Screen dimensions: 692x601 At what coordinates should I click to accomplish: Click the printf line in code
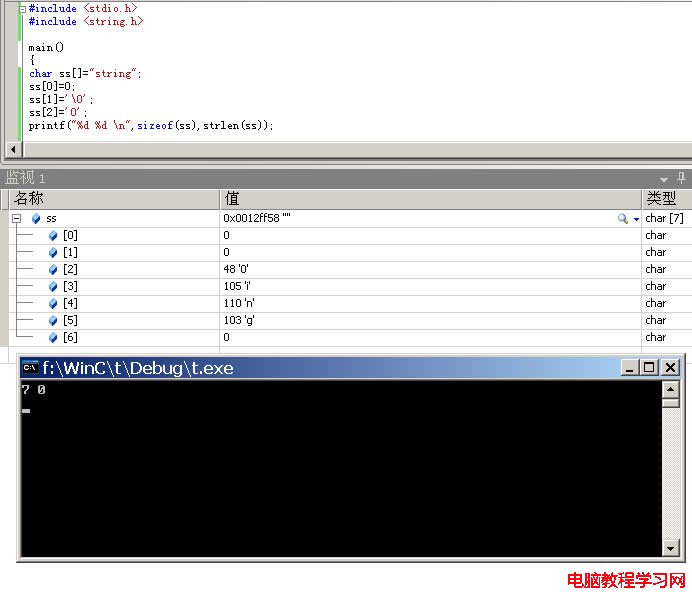pos(151,126)
